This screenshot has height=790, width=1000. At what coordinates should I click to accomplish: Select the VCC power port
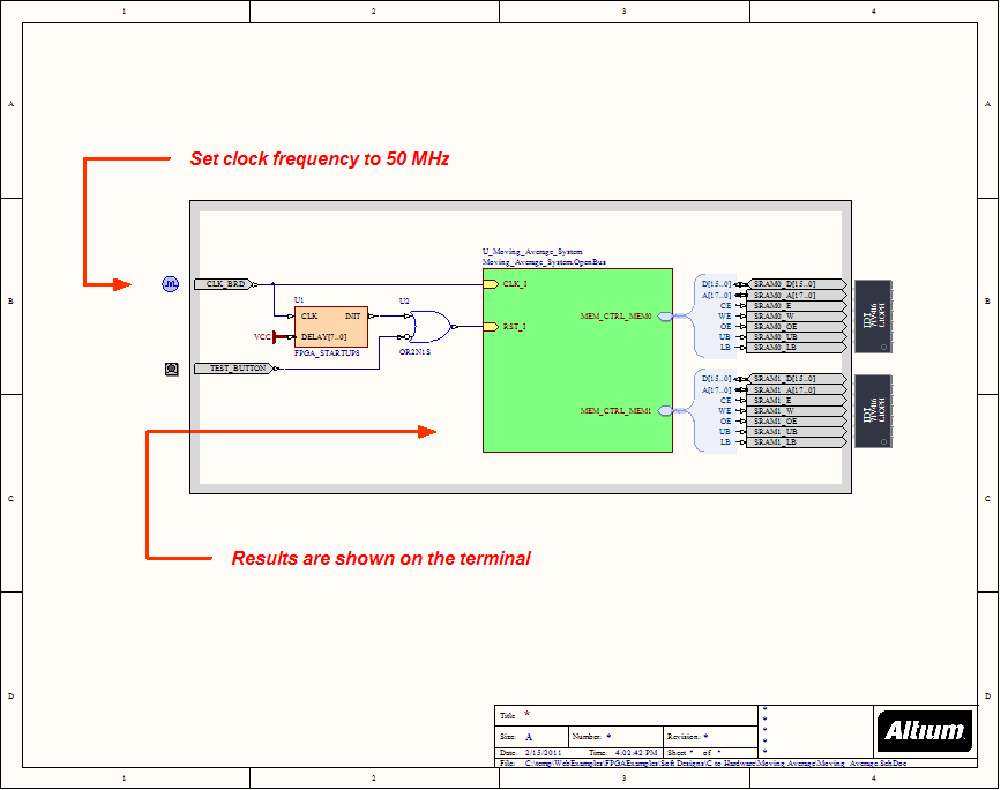pos(266,337)
